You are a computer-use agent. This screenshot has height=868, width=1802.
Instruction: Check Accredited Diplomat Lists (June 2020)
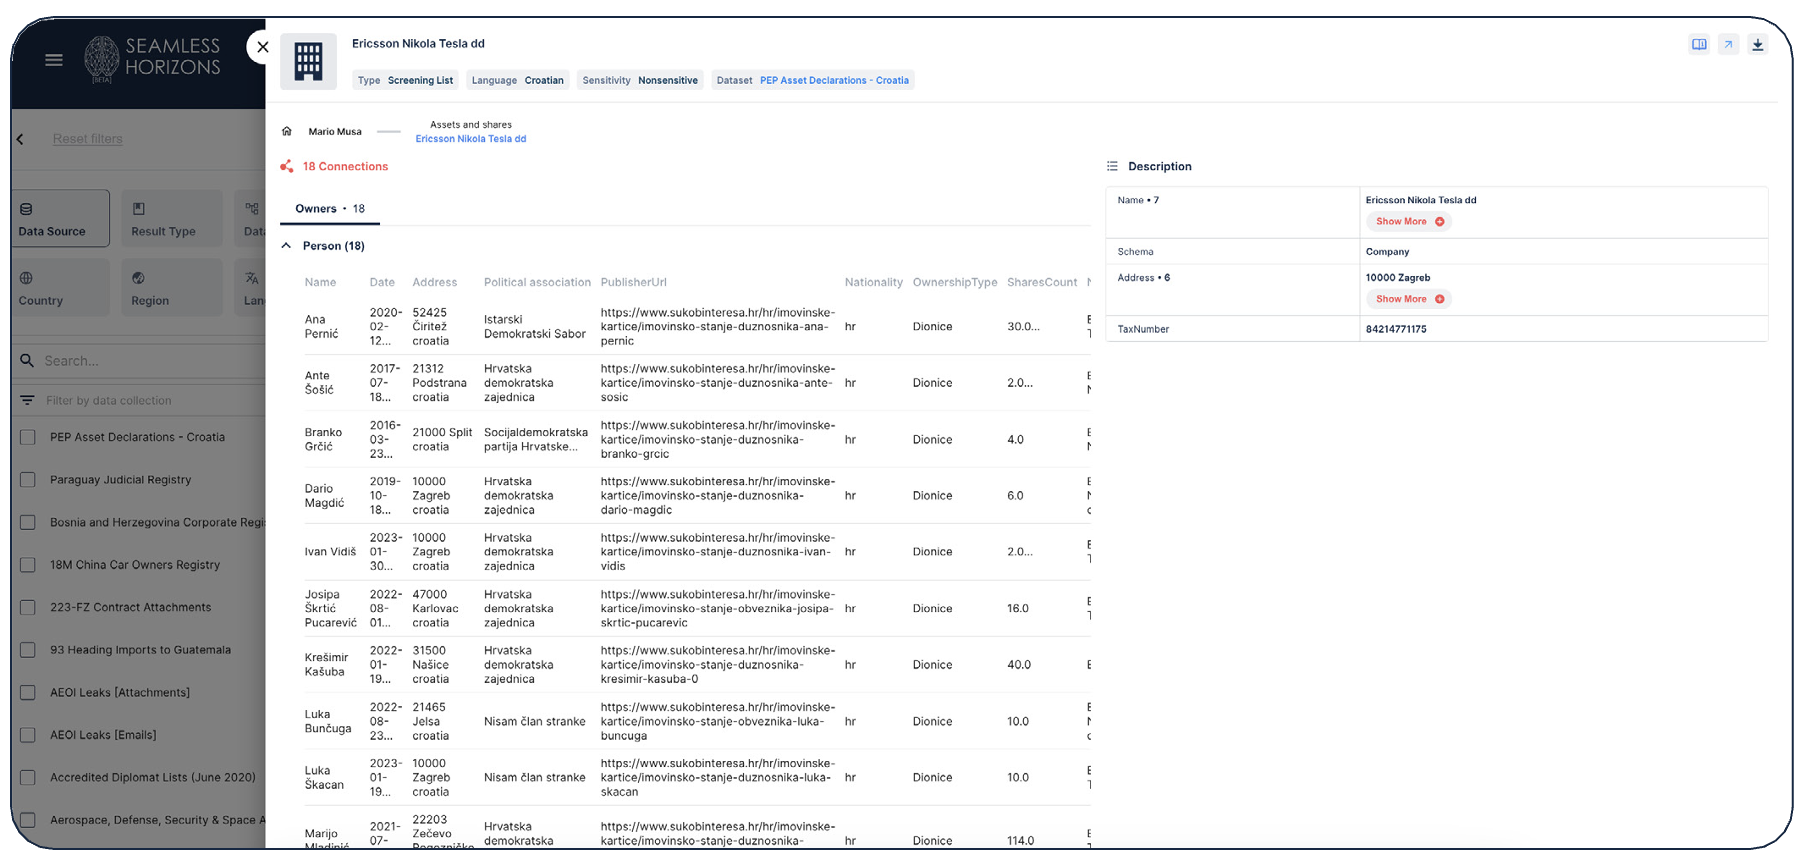(x=28, y=777)
